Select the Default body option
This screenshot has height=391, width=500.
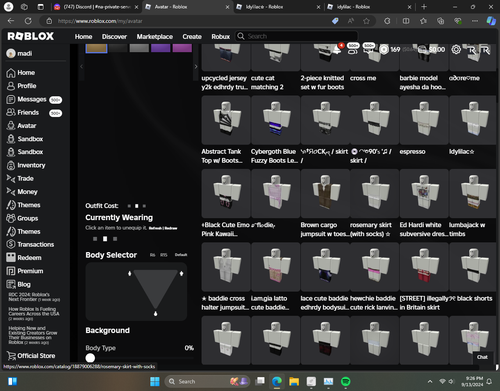pos(181,255)
